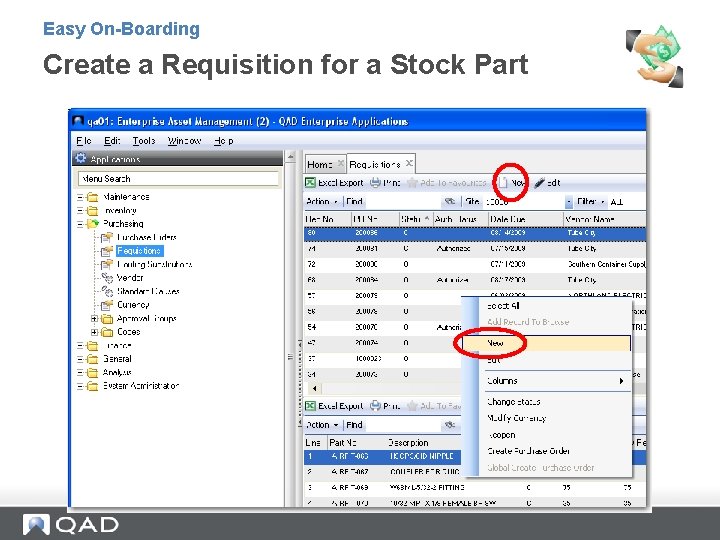Collapse the Purchasing folder node
This screenshot has height=540, width=720.
point(80,225)
